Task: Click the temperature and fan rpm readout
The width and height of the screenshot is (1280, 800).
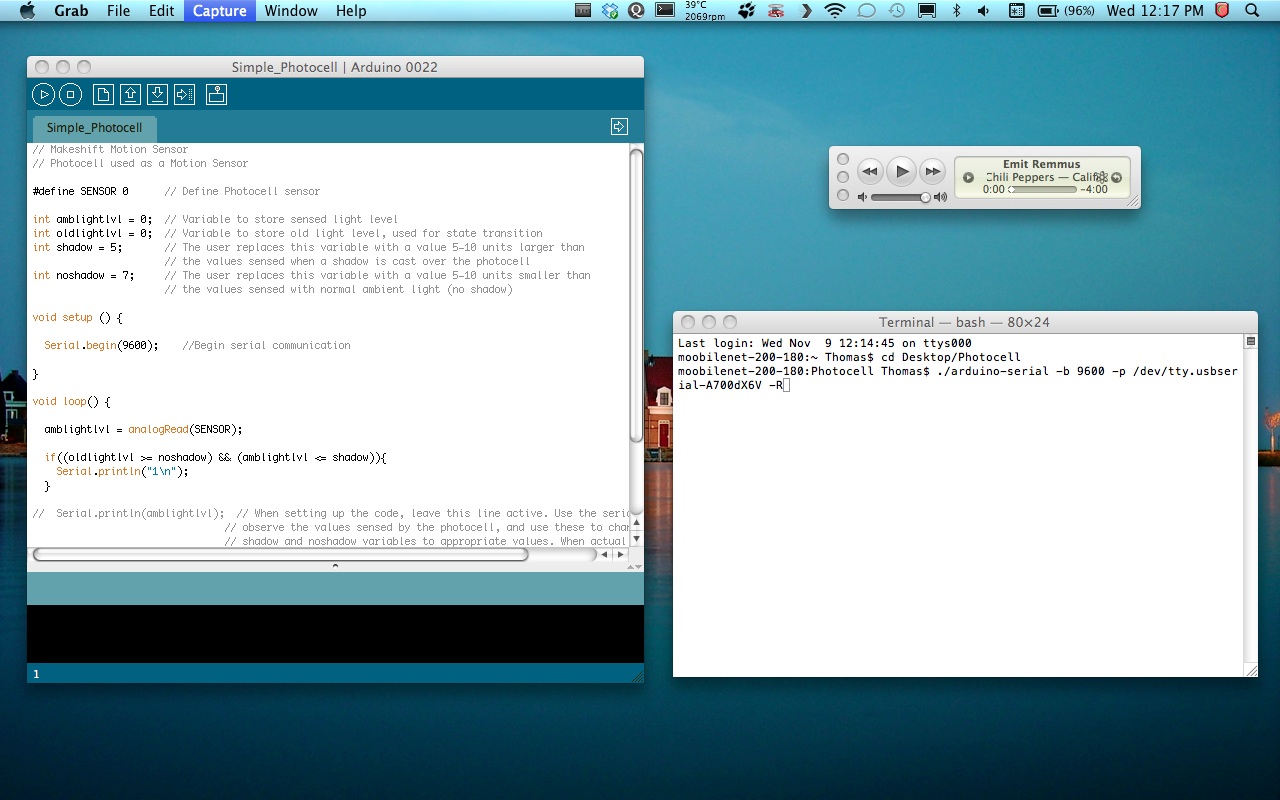Action: (x=705, y=11)
